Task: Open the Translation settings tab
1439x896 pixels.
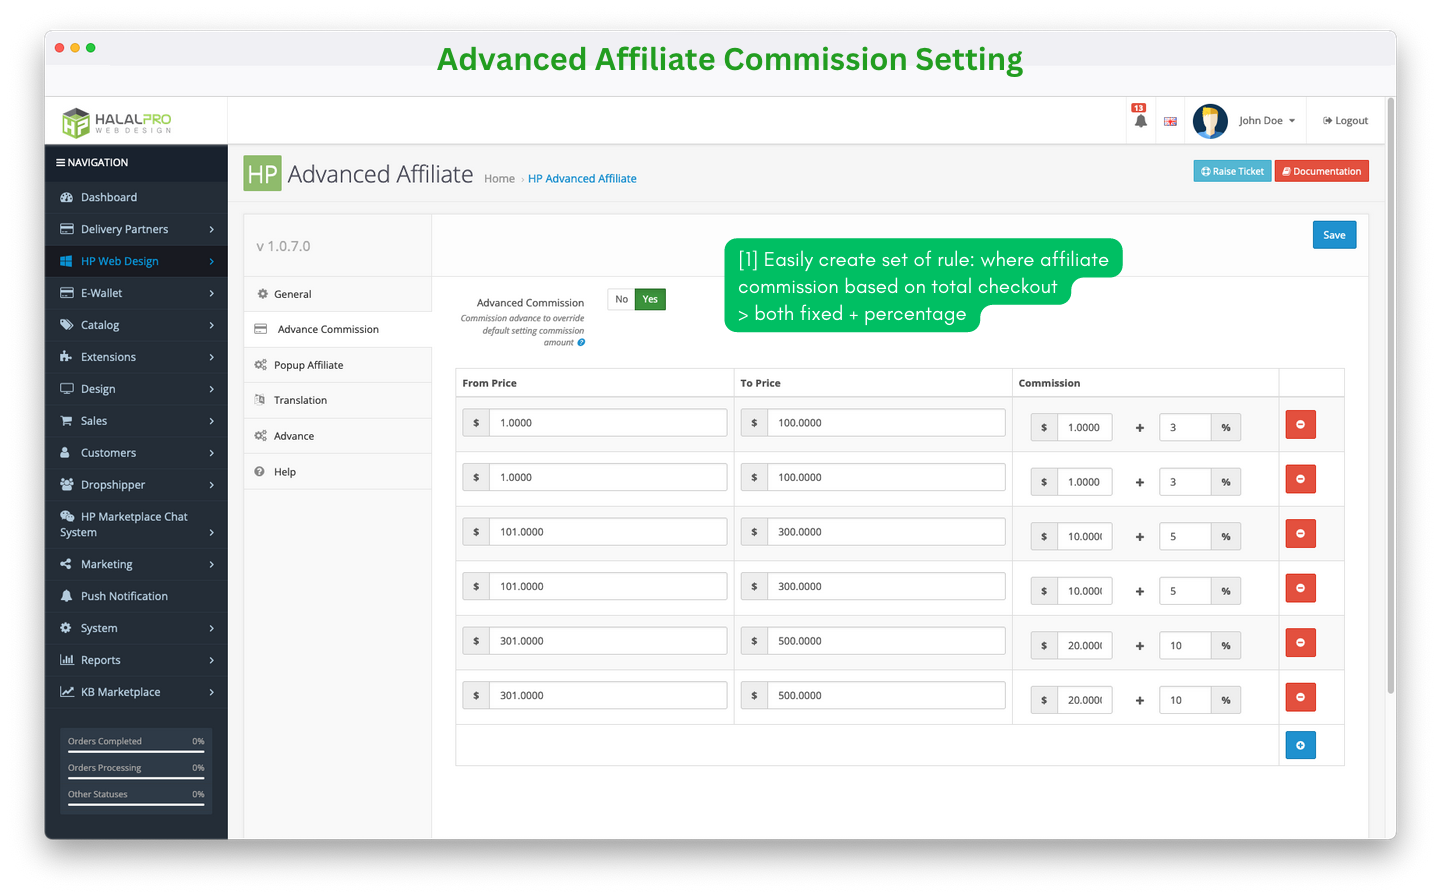Action: [300, 400]
